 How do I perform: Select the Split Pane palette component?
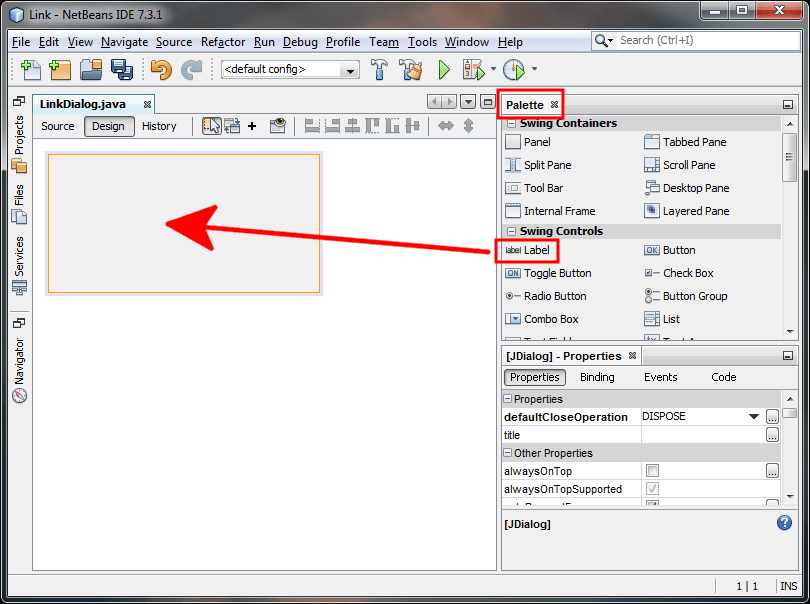pyautogui.click(x=538, y=165)
